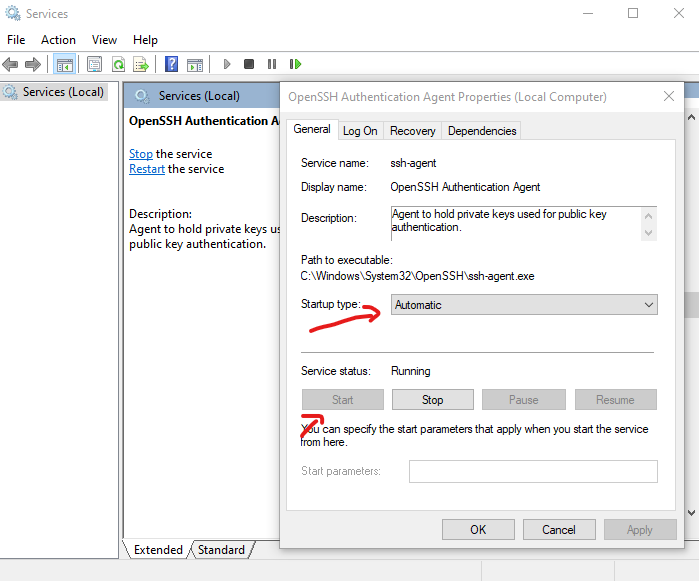Click the Stop the service link
The height and width of the screenshot is (581, 699).
tap(140, 154)
